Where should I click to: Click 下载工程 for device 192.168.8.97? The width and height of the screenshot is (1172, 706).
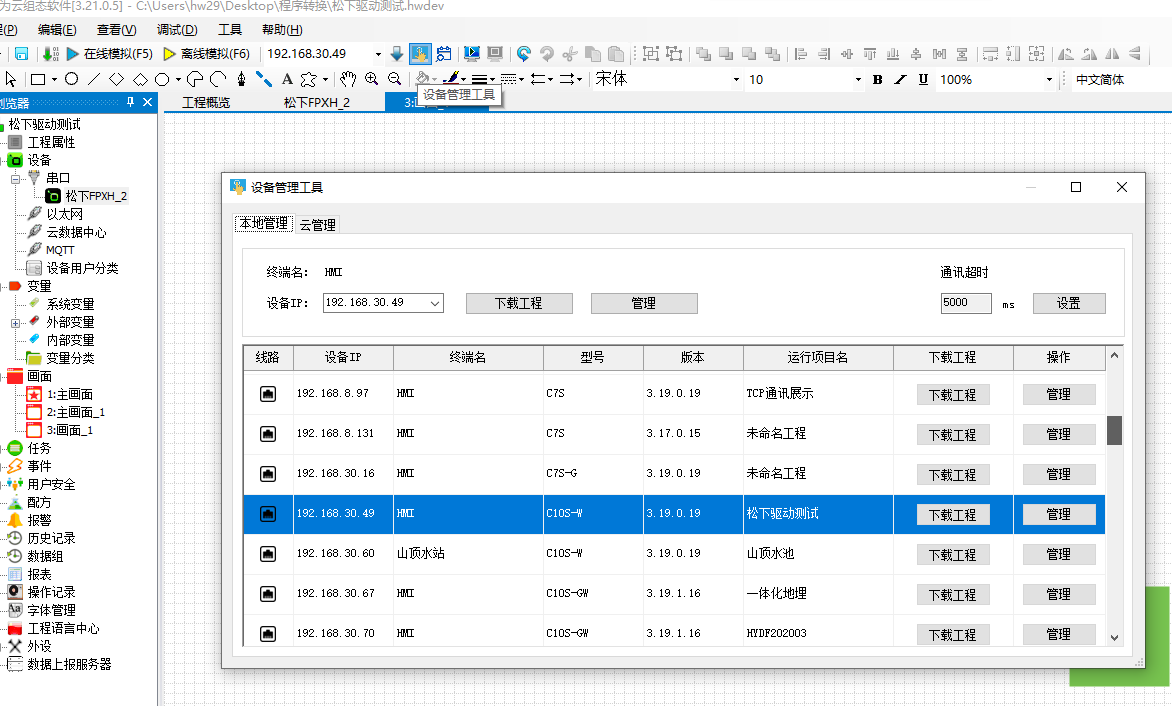pyautogui.click(x=953, y=394)
